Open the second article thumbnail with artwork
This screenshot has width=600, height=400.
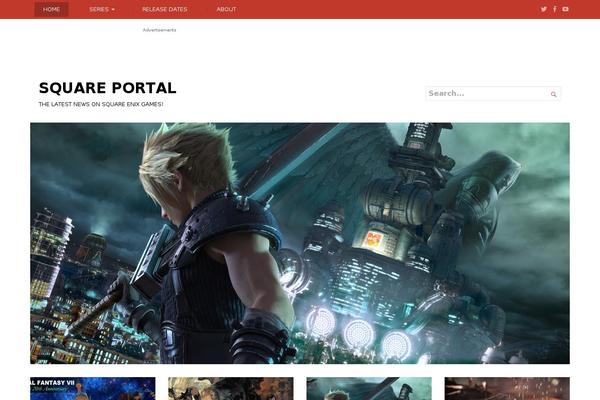click(x=231, y=389)
